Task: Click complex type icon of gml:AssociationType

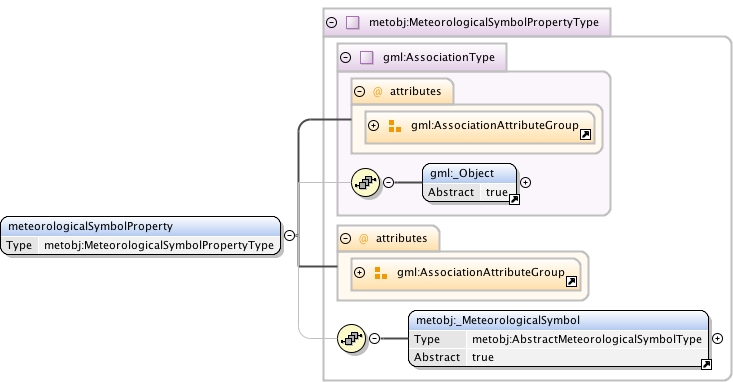Action: (366, 57)
